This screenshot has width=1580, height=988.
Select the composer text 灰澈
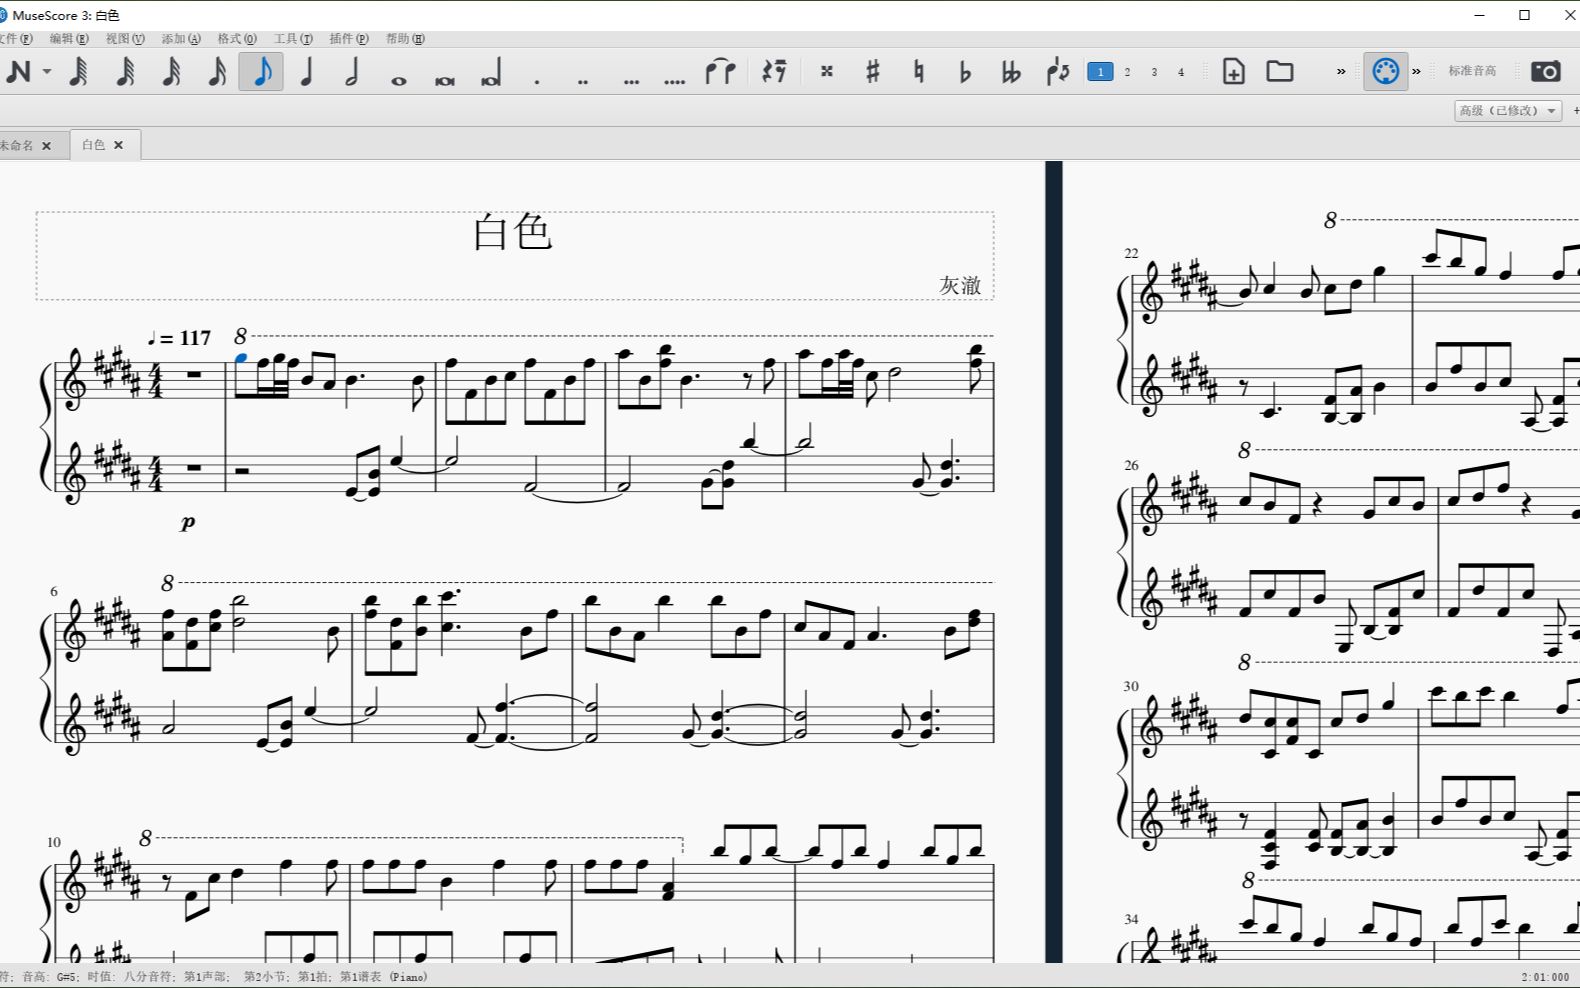(x=960, y=285)
